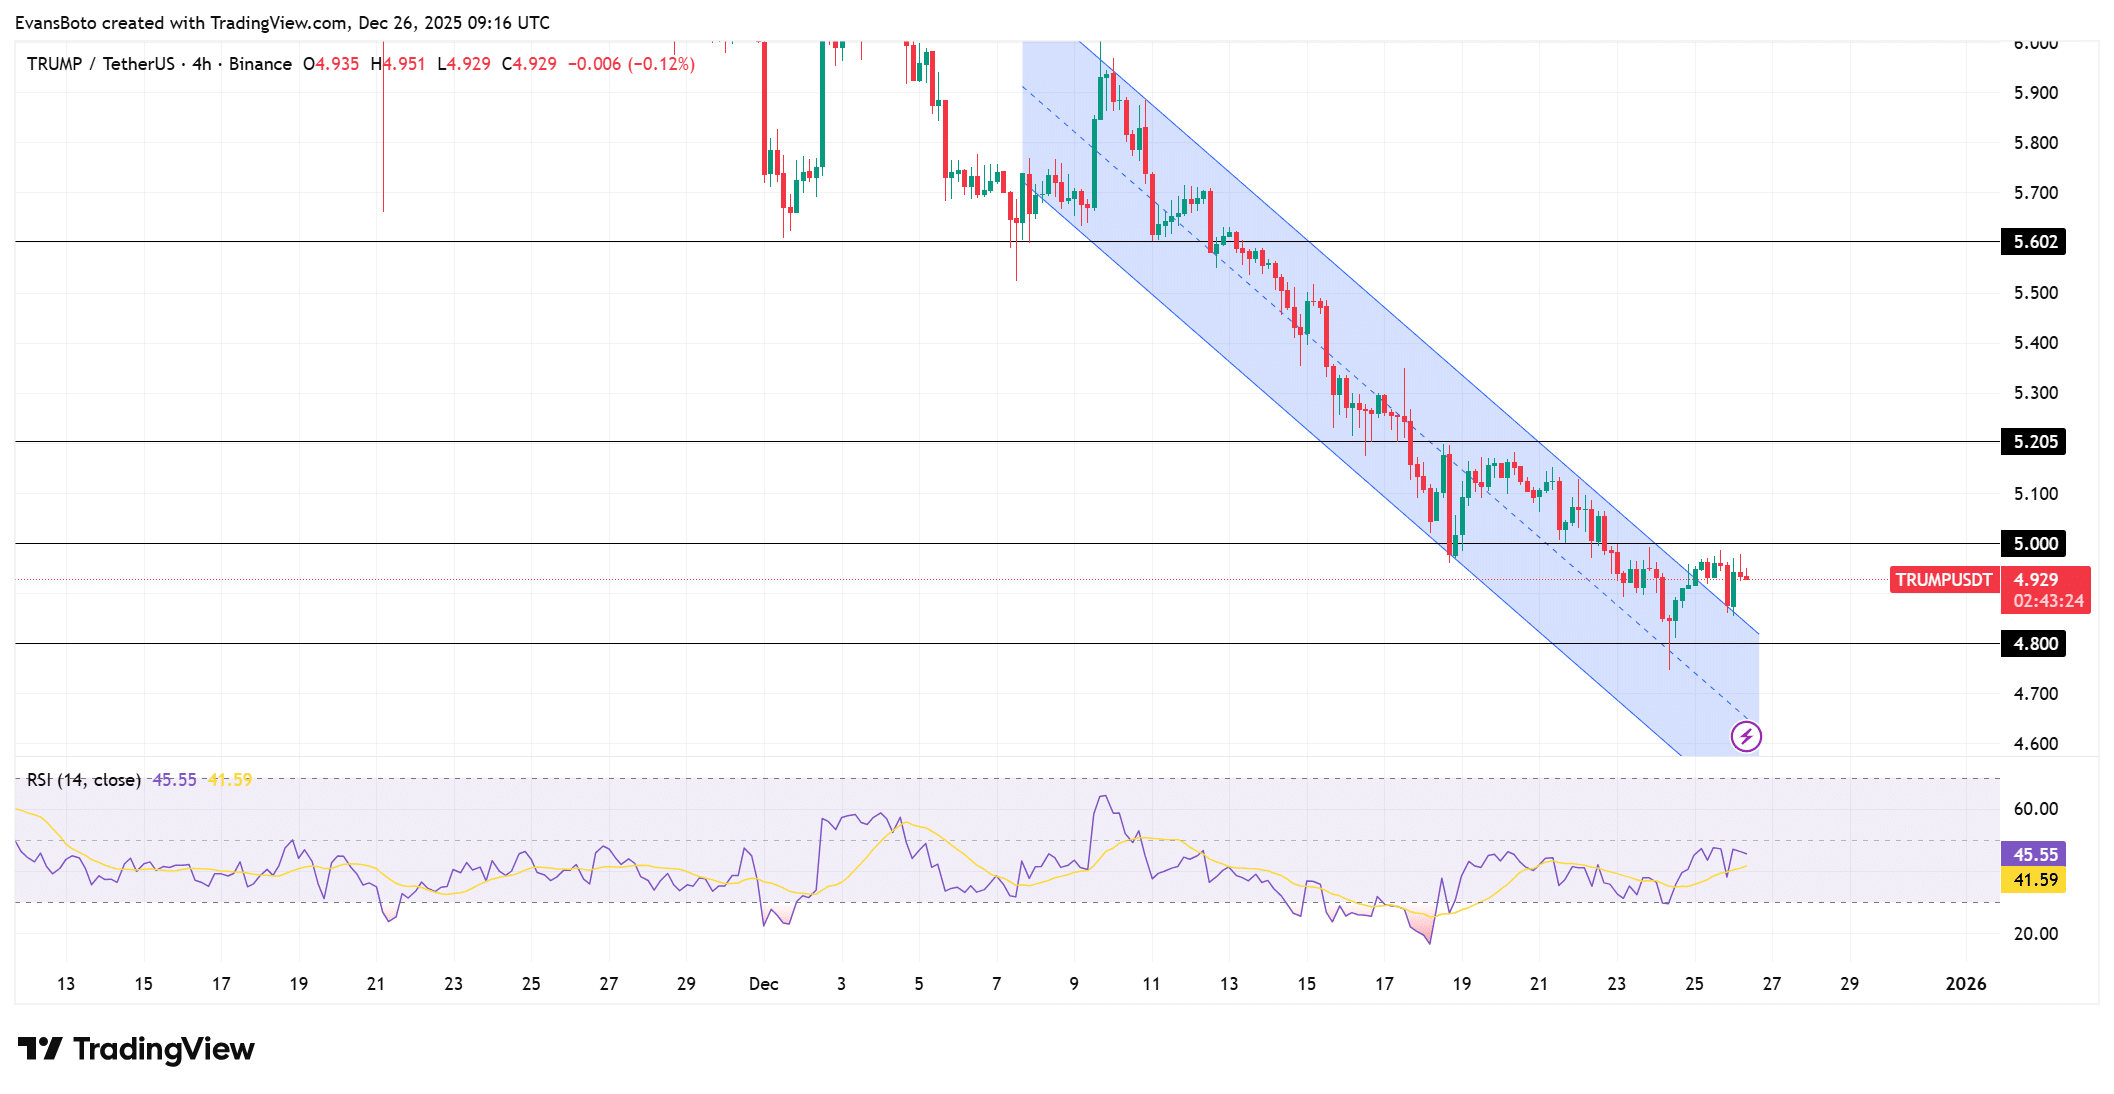
Task: Click the 60.00 level on RSI axis
Action: coord(2035,809)
